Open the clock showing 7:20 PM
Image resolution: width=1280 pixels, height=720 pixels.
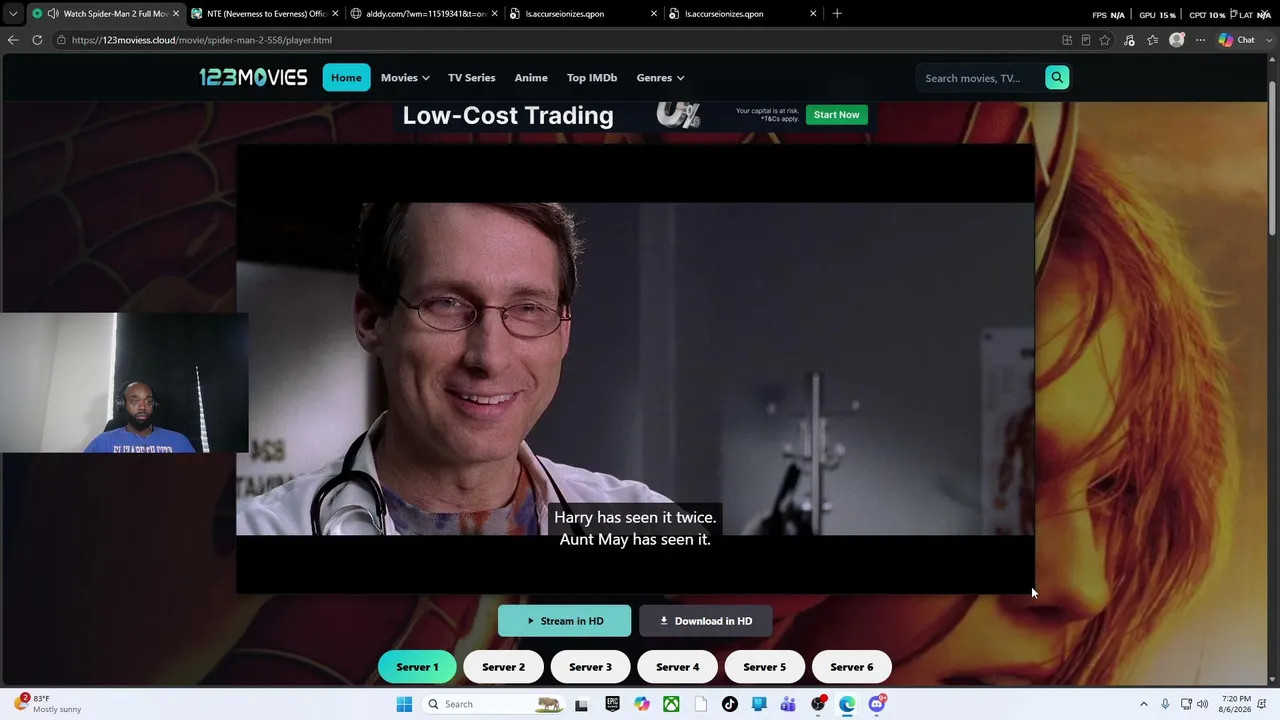click(x=1236, y=704)
